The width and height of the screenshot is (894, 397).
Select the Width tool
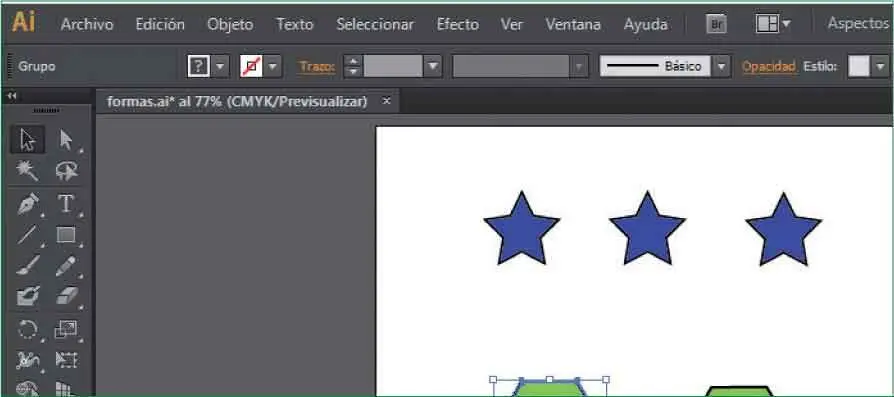27,360
